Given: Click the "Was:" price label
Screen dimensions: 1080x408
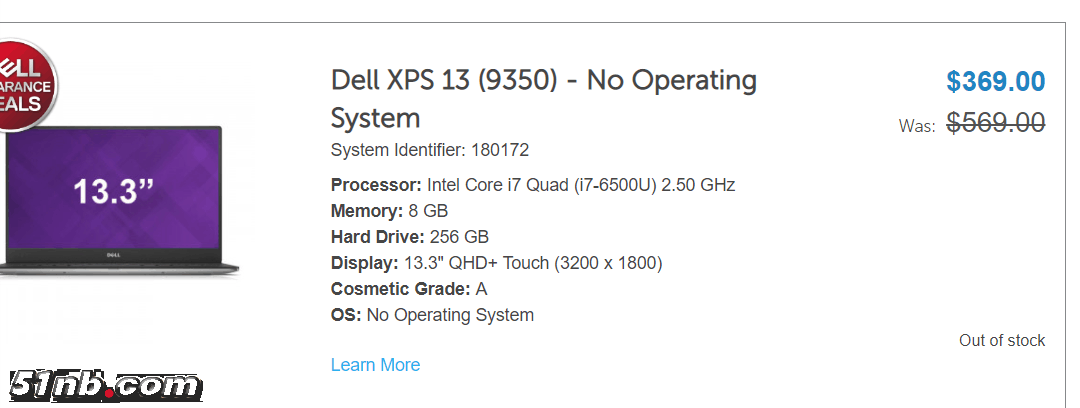Looking at the screenshot, I should [917, 126].
